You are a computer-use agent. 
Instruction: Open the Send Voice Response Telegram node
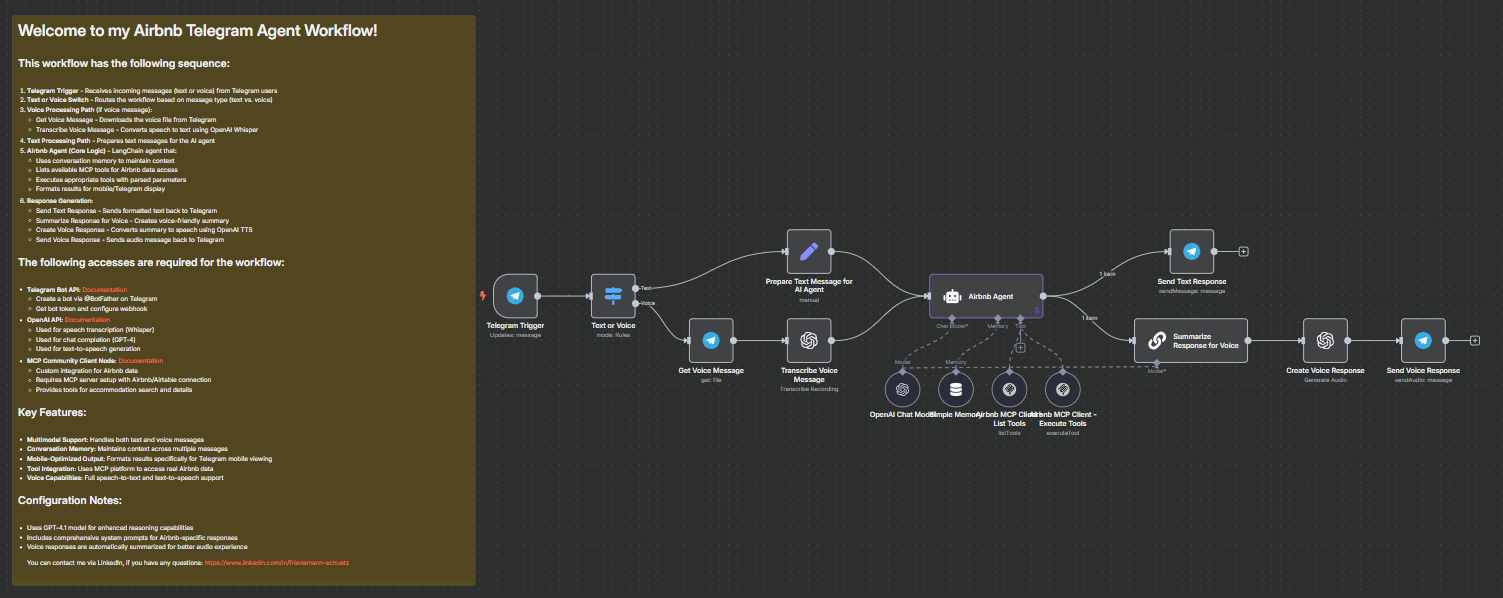click(x=1423, y=341)
